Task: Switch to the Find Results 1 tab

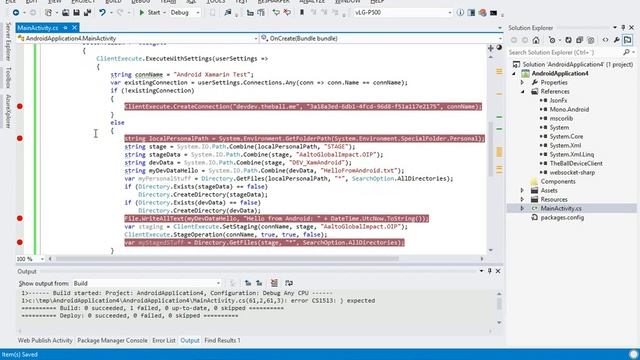Action: pos(222,340)
